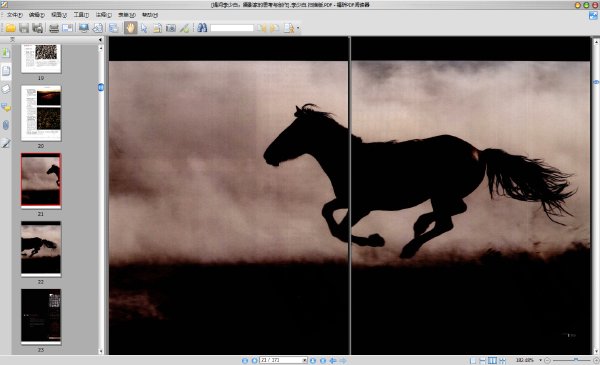This screenshot has width=600, height=365.
Task: Click find next icon beside search box
Action: coord(275,28)
